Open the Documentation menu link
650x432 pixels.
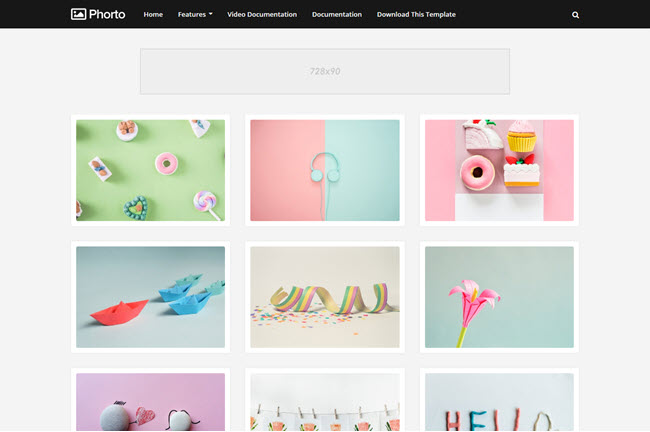pyautogui.click(x=337, y=14)
